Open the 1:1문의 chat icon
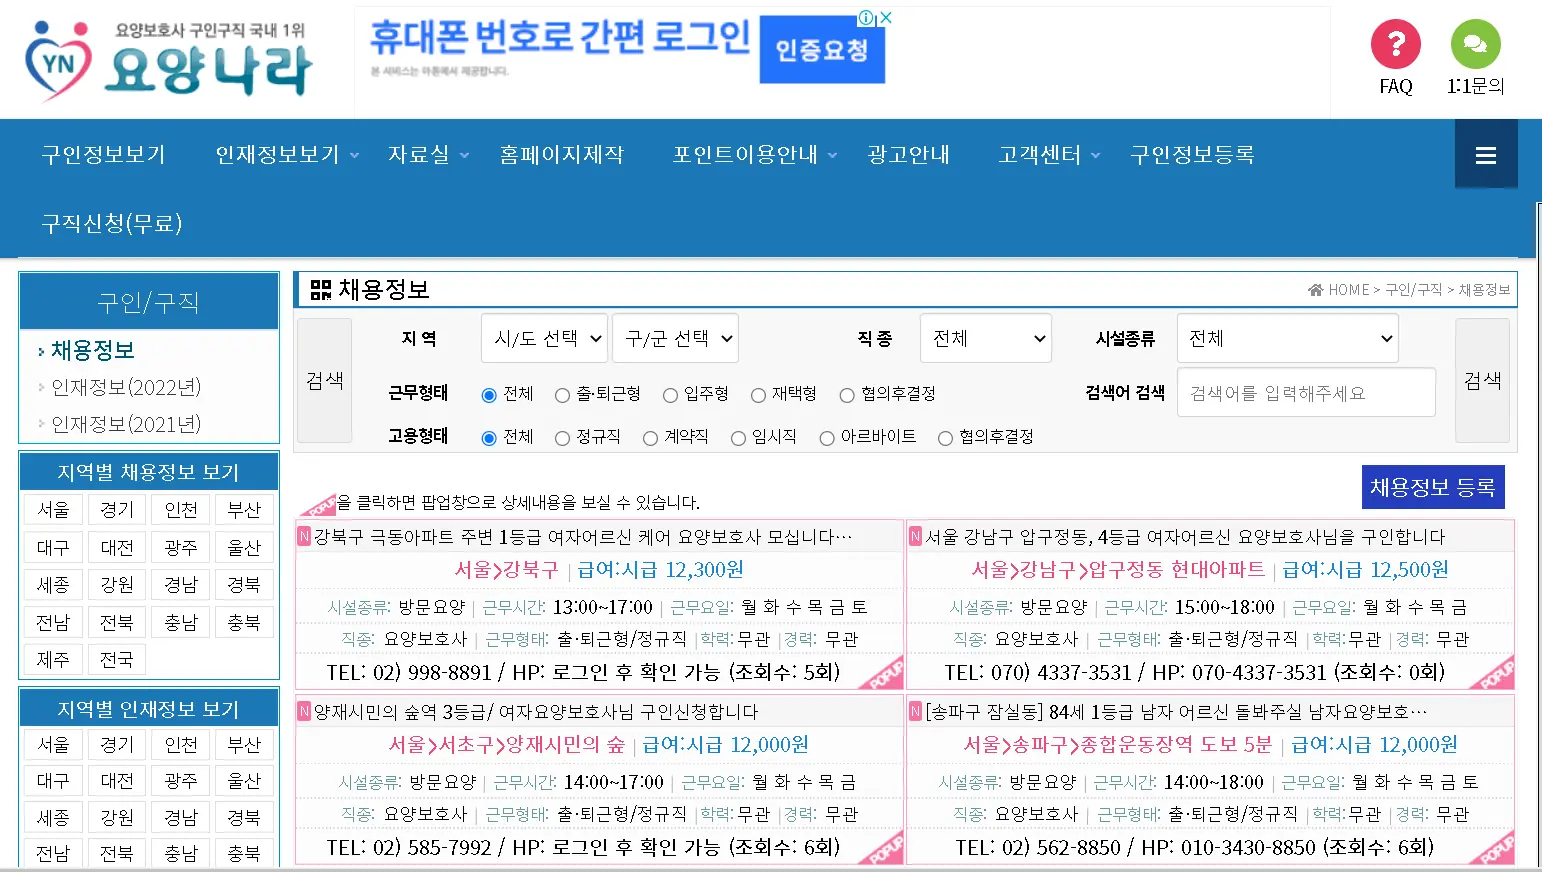 pos(1475,45)
